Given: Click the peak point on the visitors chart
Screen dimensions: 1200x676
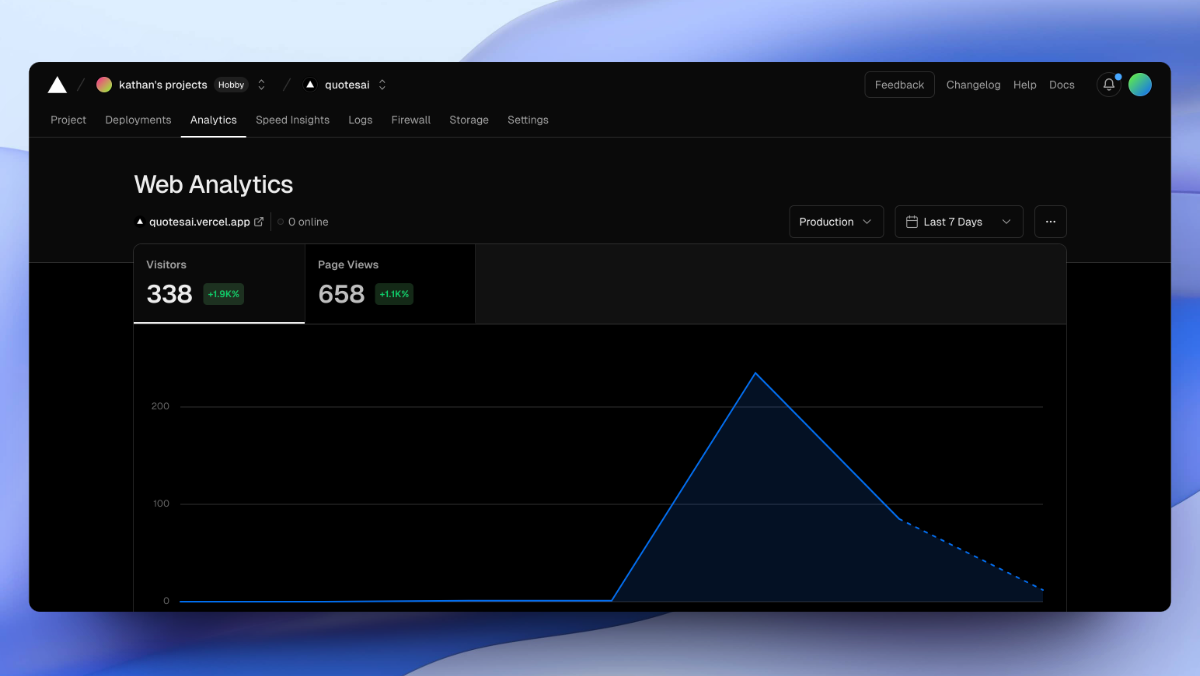Looking at the screenshot, I should pos(757,374).
